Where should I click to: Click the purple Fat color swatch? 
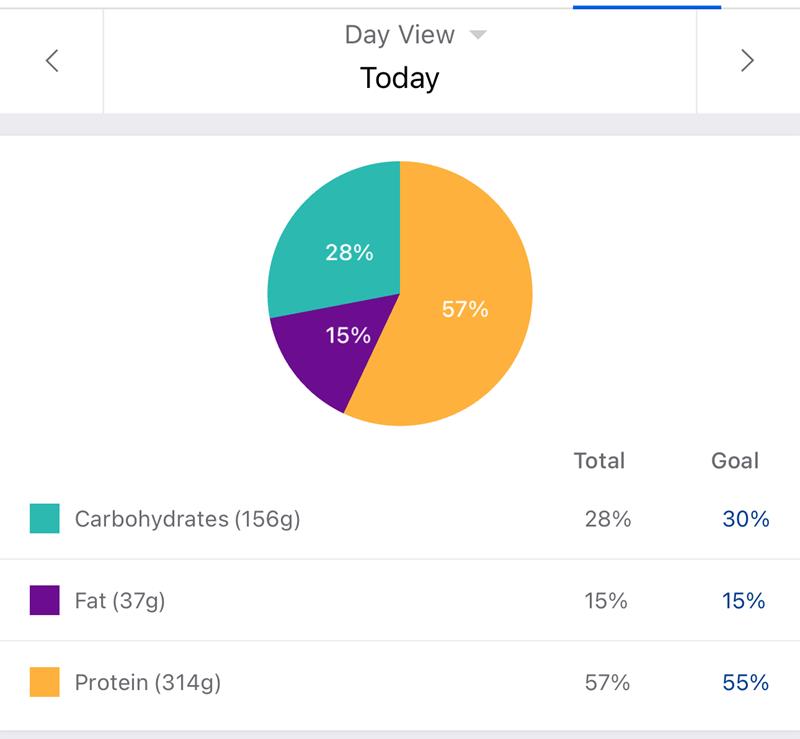point(45,601)
